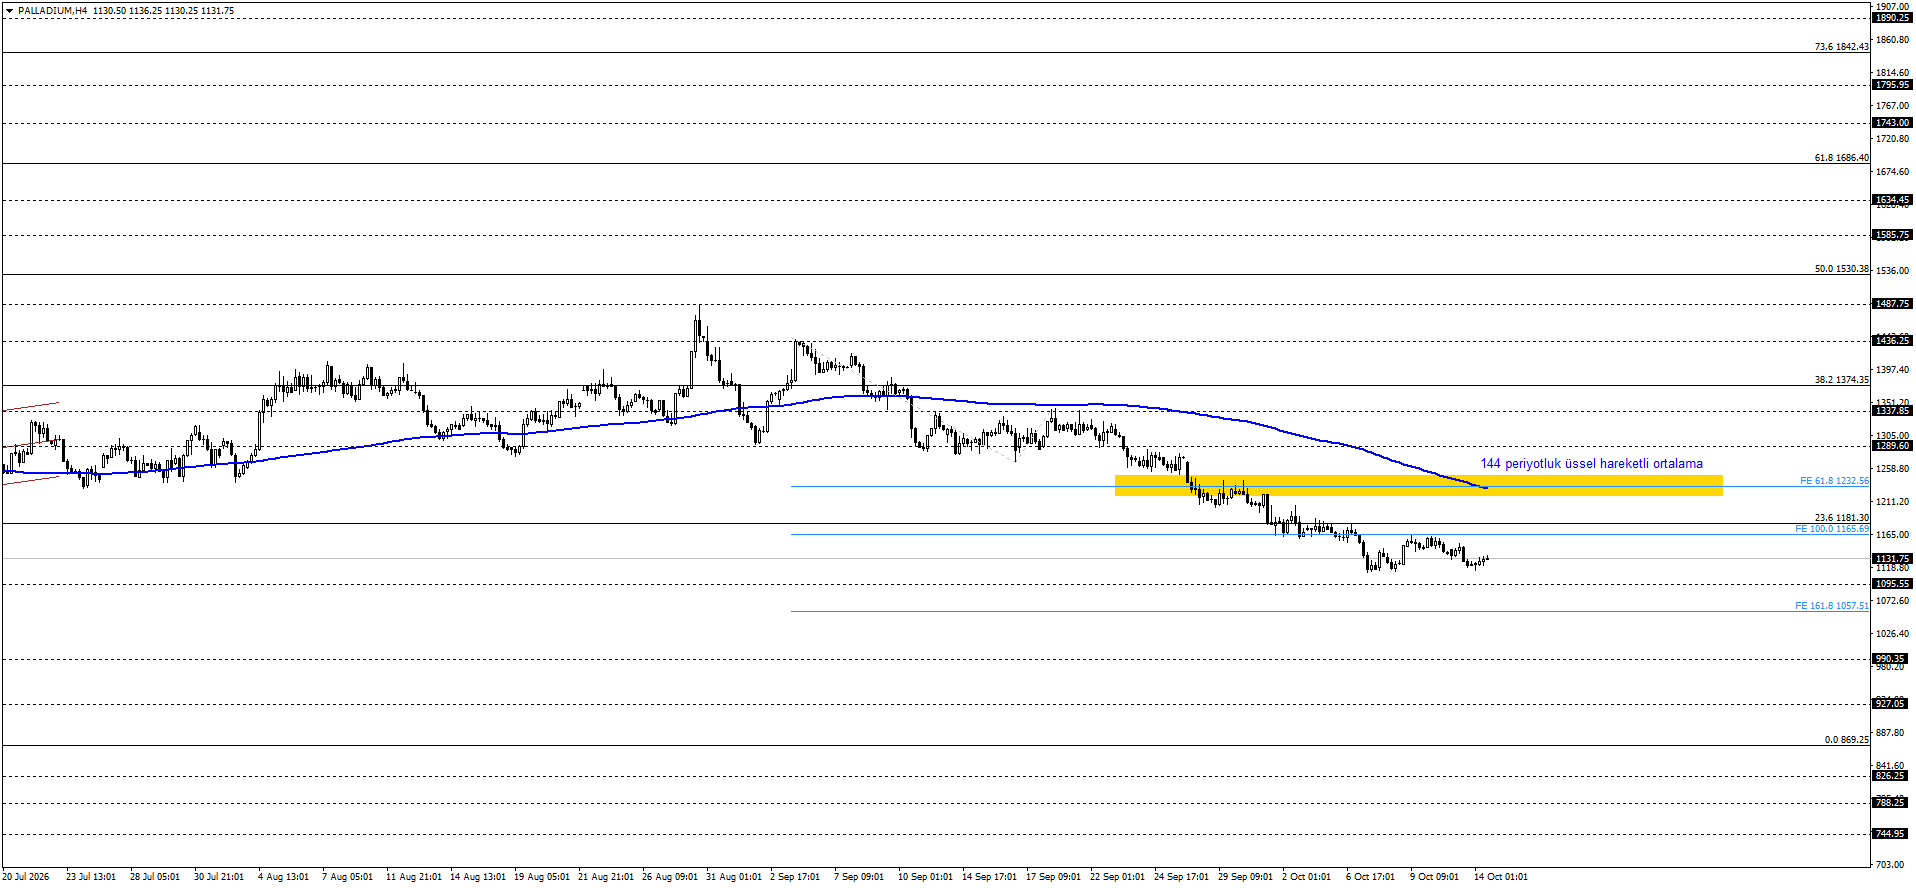
Task: Select the Fibonacci label '61.8 1686.40'
Action: tap(1841, 158)
